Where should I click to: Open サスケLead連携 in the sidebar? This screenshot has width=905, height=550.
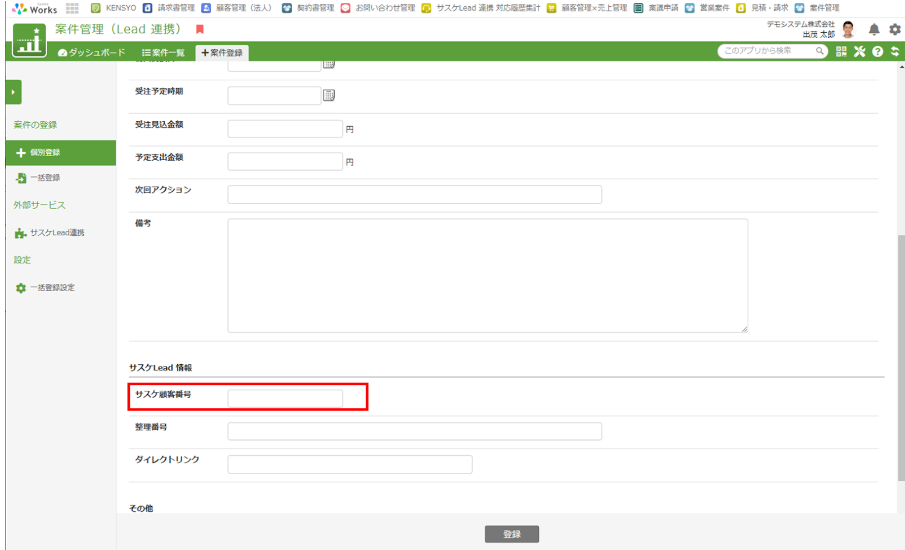(x=50, y=233)
